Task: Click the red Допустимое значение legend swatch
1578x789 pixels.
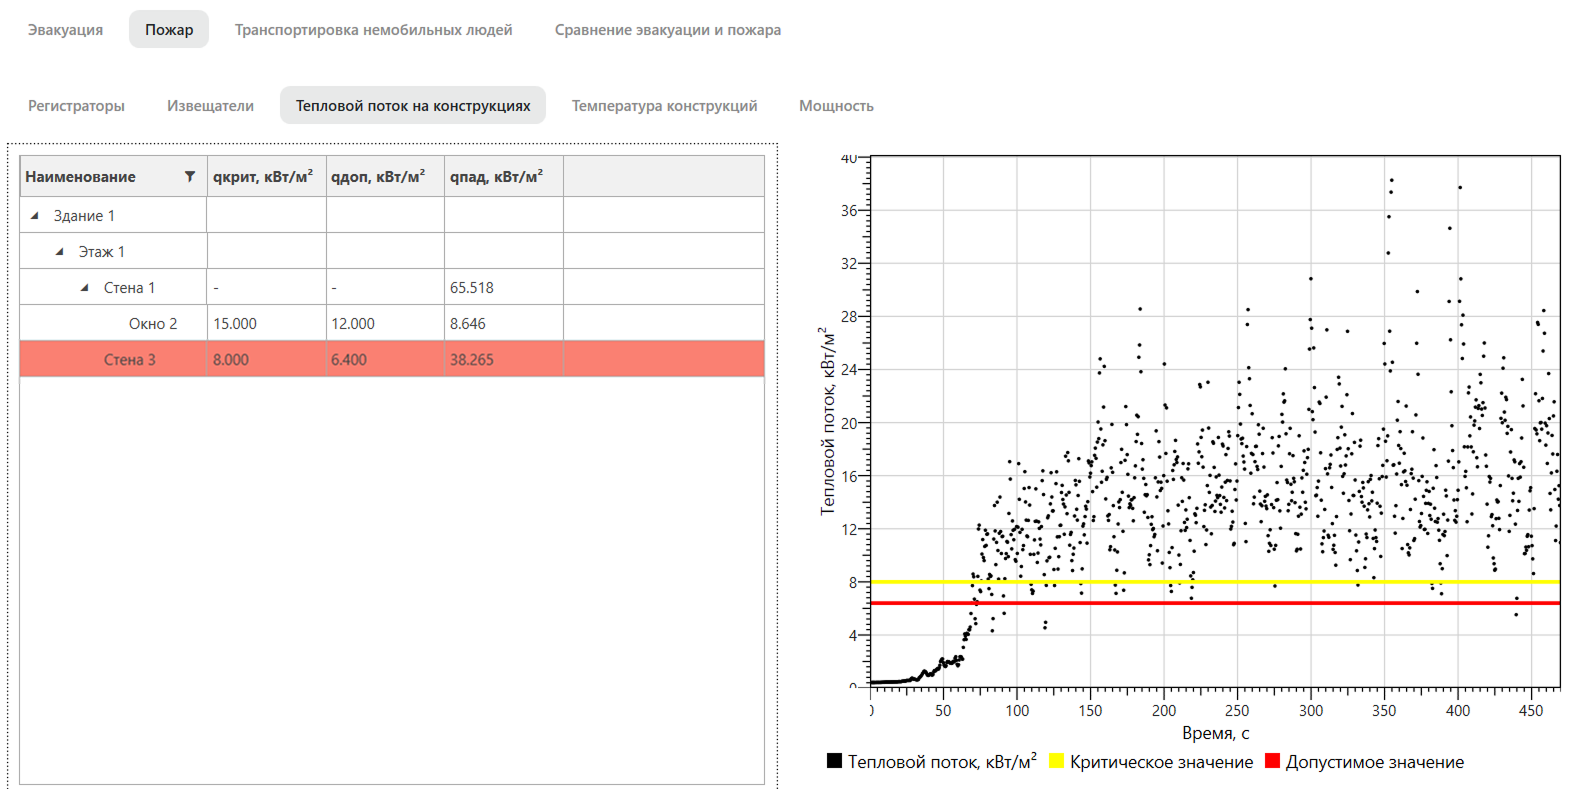Action: click(1272, 761)
